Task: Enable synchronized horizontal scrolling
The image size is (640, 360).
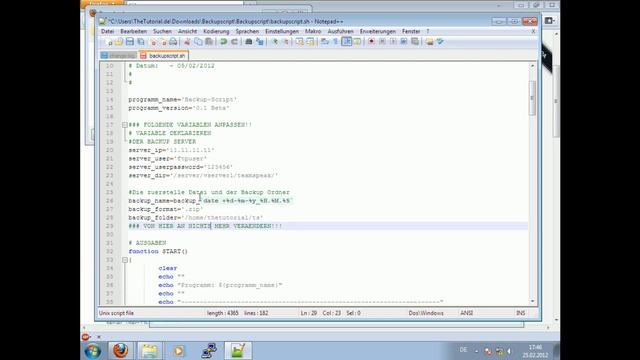Action: coord(311,42)
